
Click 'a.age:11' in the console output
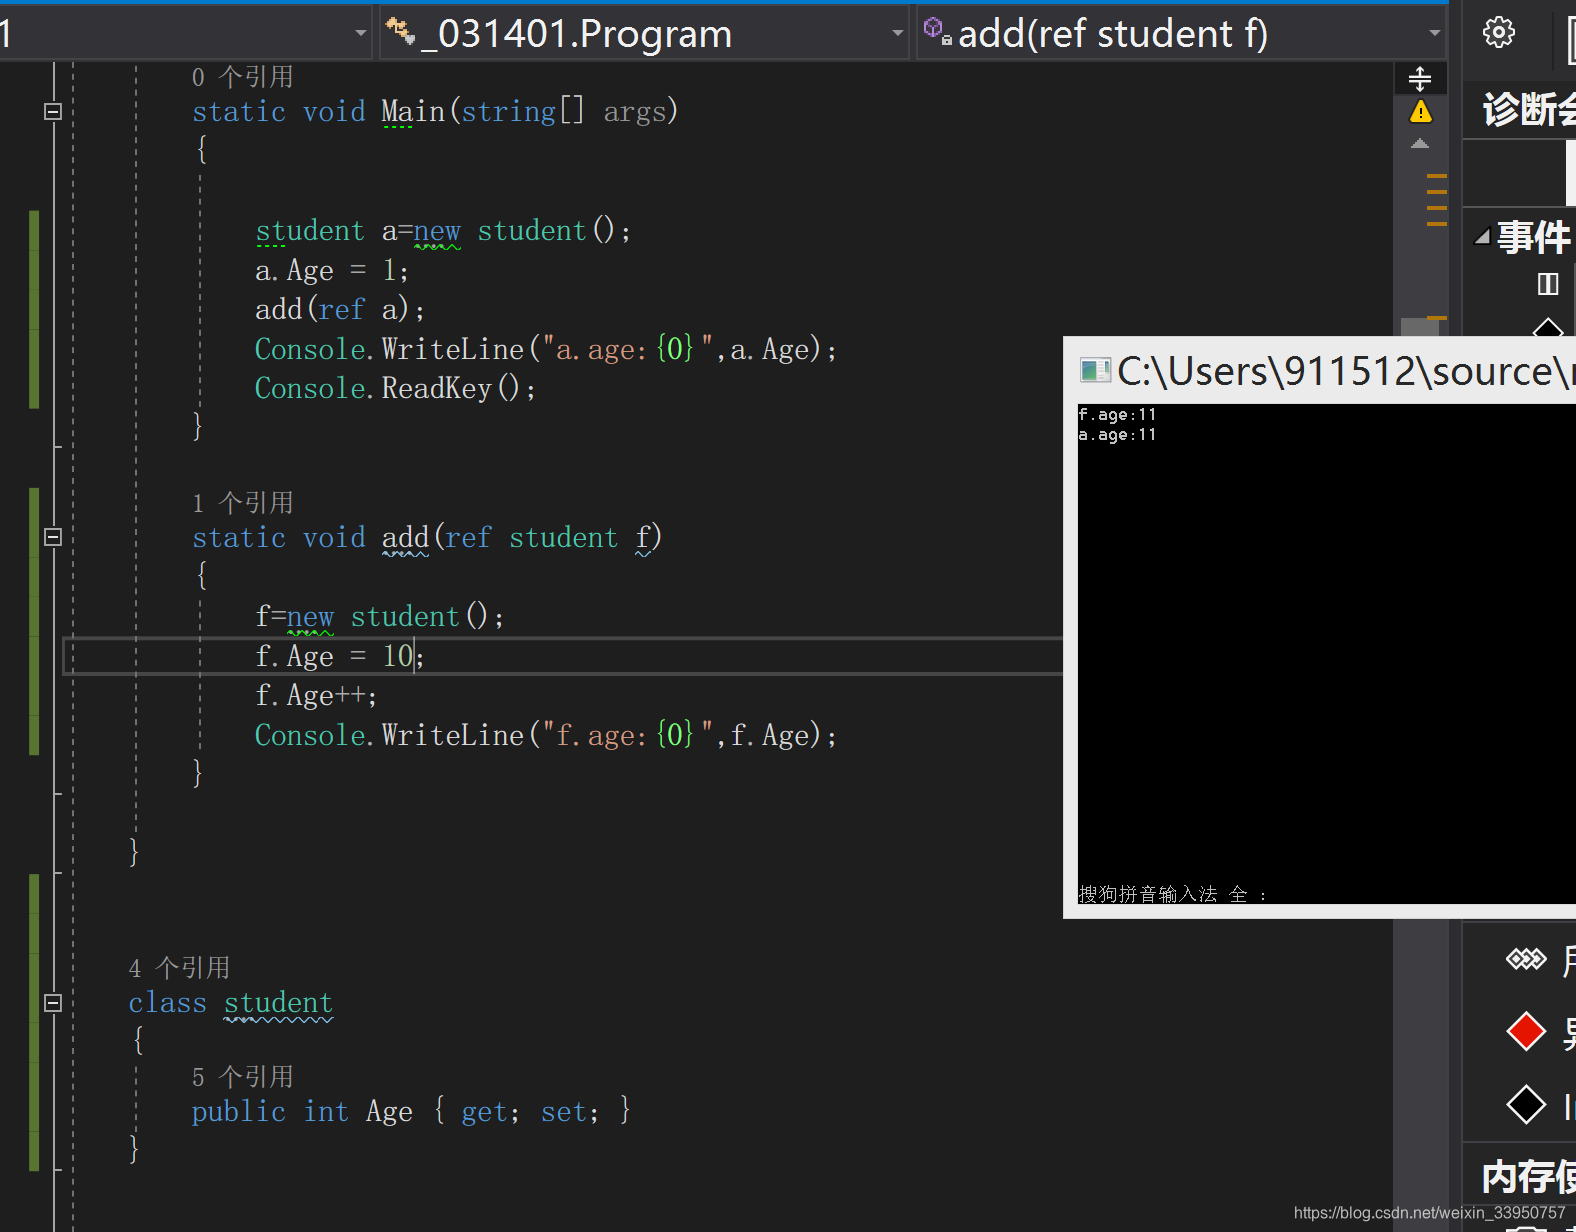1117,435
